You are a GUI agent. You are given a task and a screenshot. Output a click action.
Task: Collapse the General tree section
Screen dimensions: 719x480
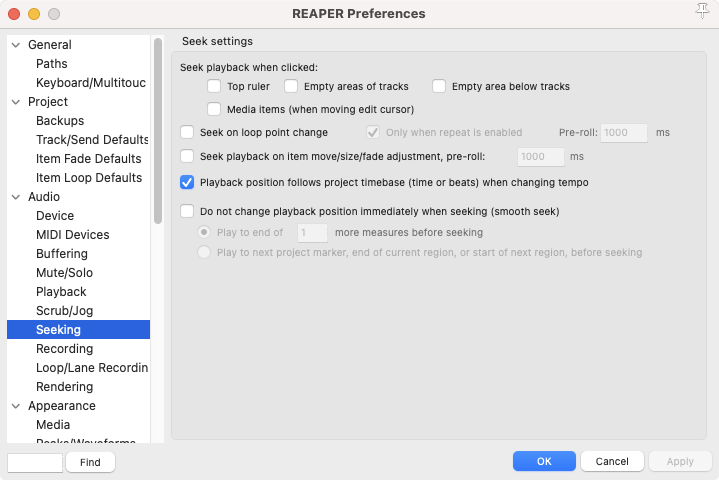point(15,46)
